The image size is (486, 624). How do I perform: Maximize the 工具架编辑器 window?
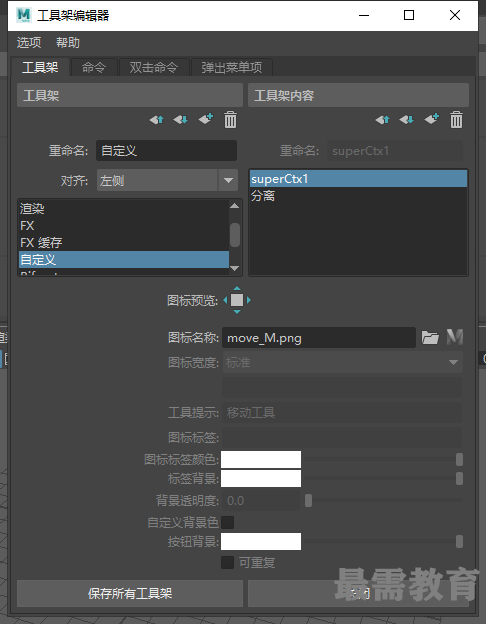(409, 16)
